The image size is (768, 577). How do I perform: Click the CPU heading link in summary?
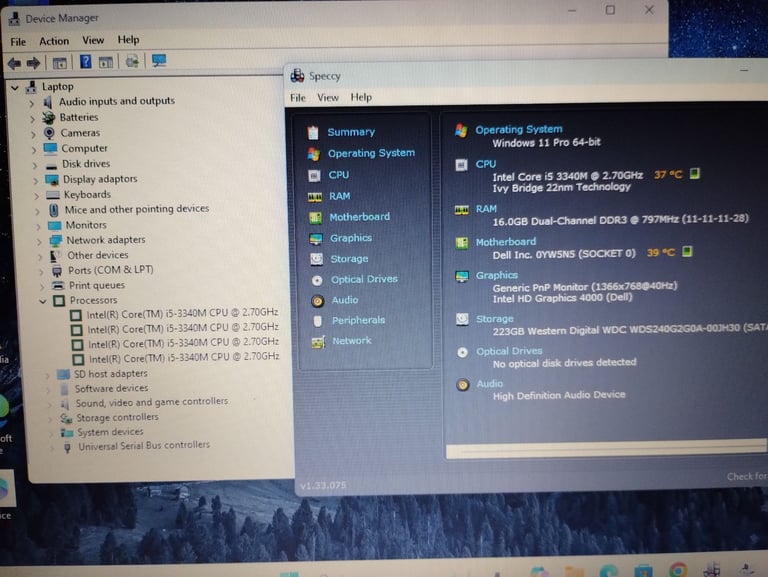[485, 164]
